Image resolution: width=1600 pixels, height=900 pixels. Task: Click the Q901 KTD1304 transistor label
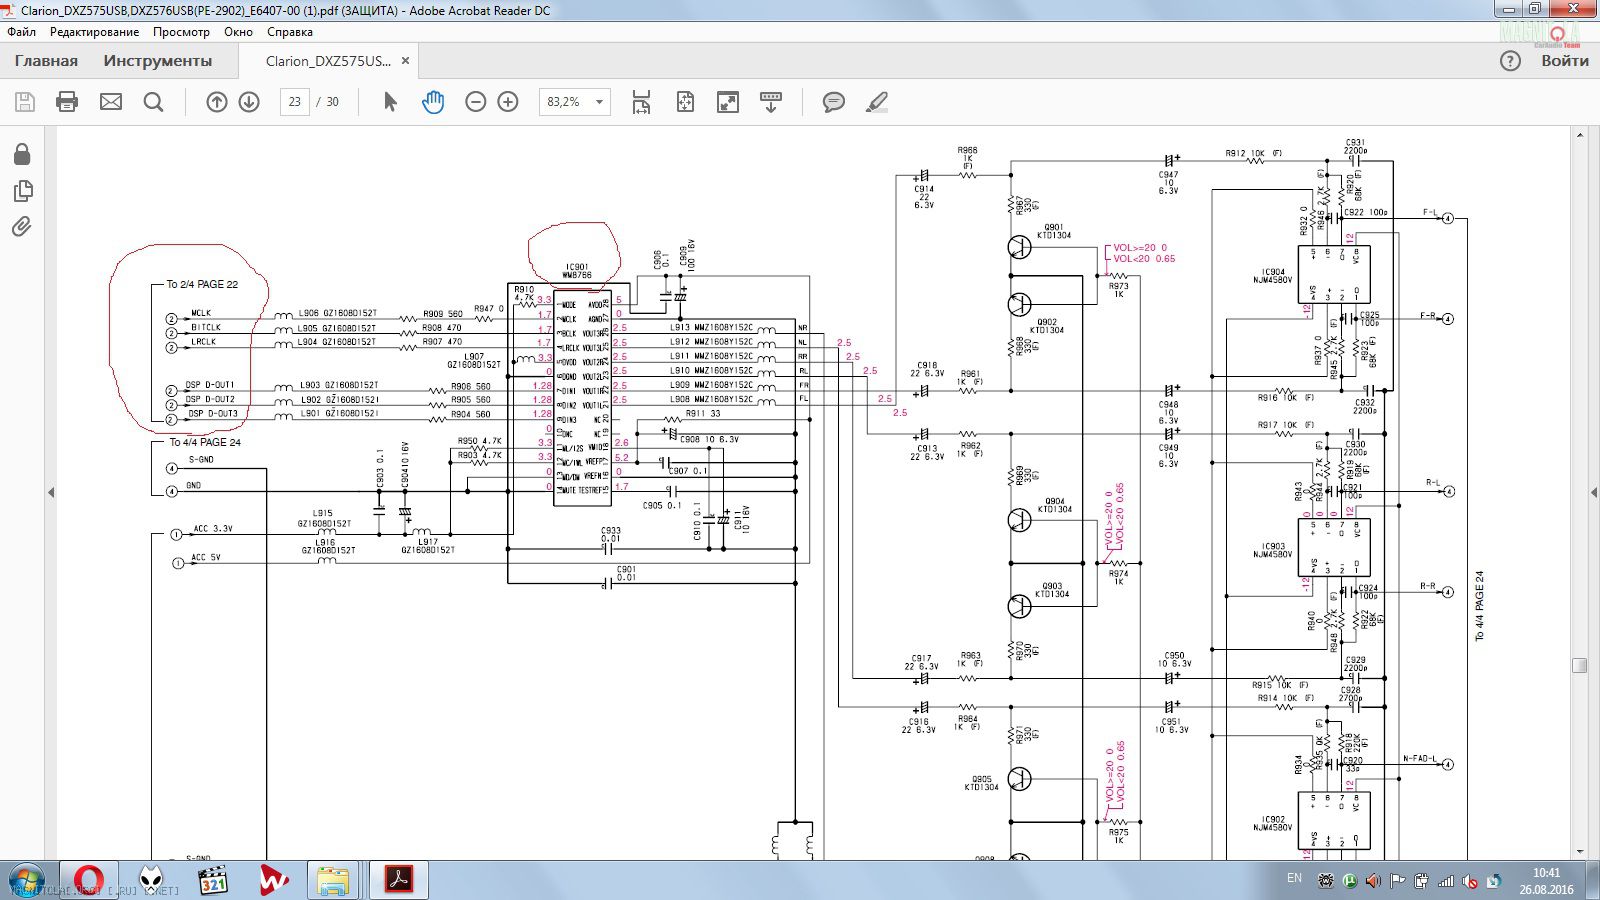coord(1054,231)
